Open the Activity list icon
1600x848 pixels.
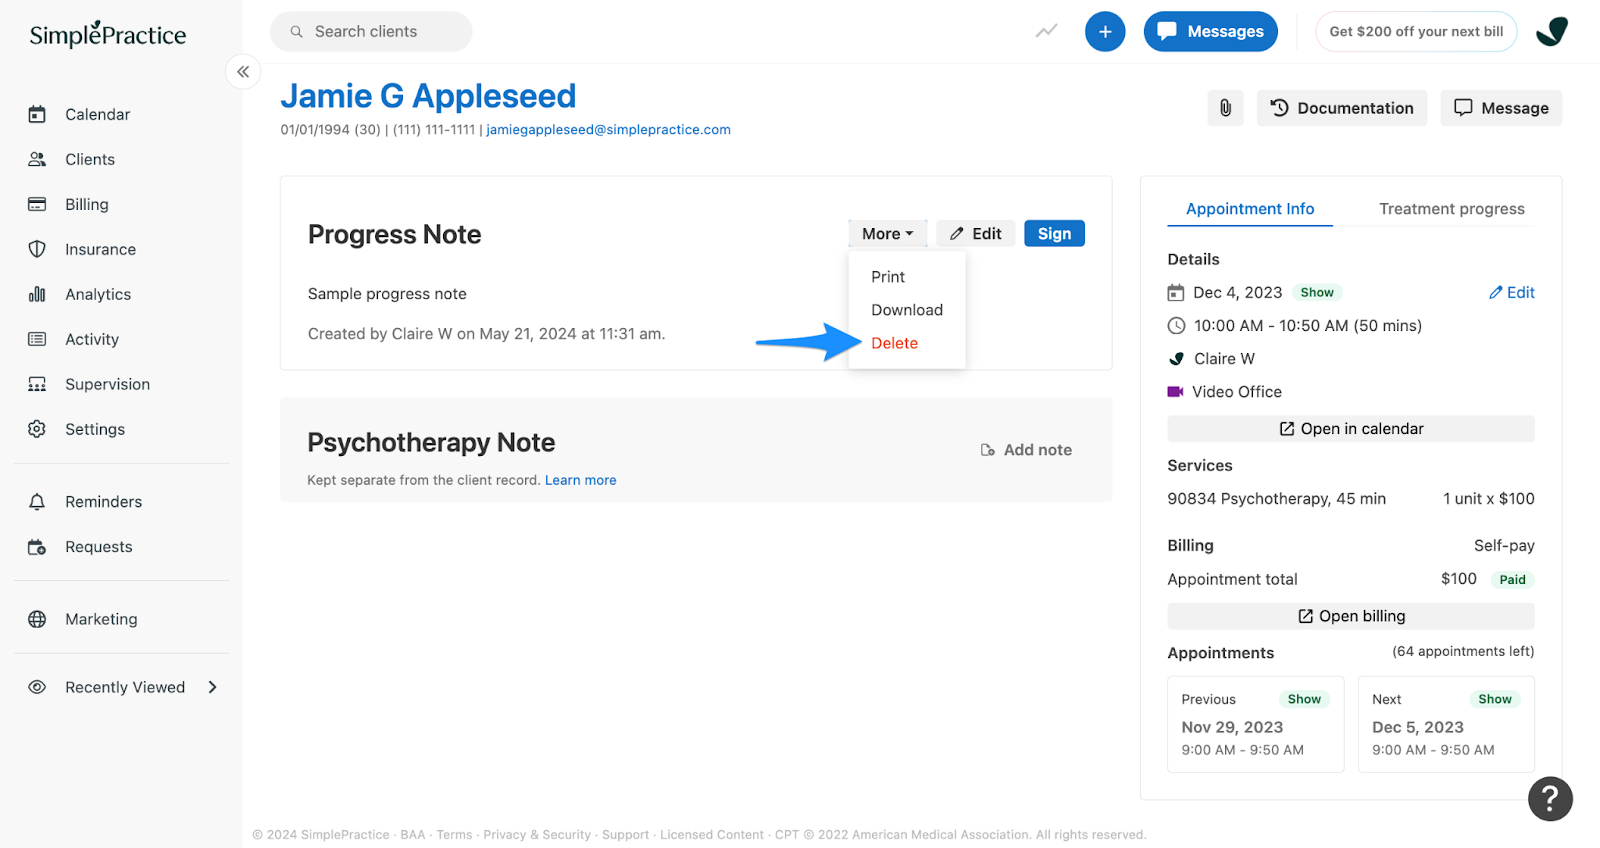coord(37,339)
